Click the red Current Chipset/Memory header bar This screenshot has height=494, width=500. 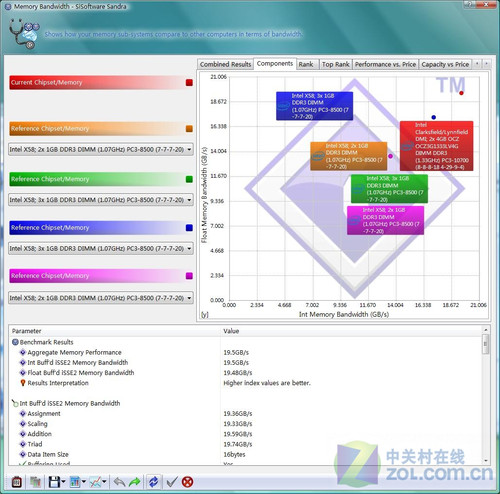101,82
